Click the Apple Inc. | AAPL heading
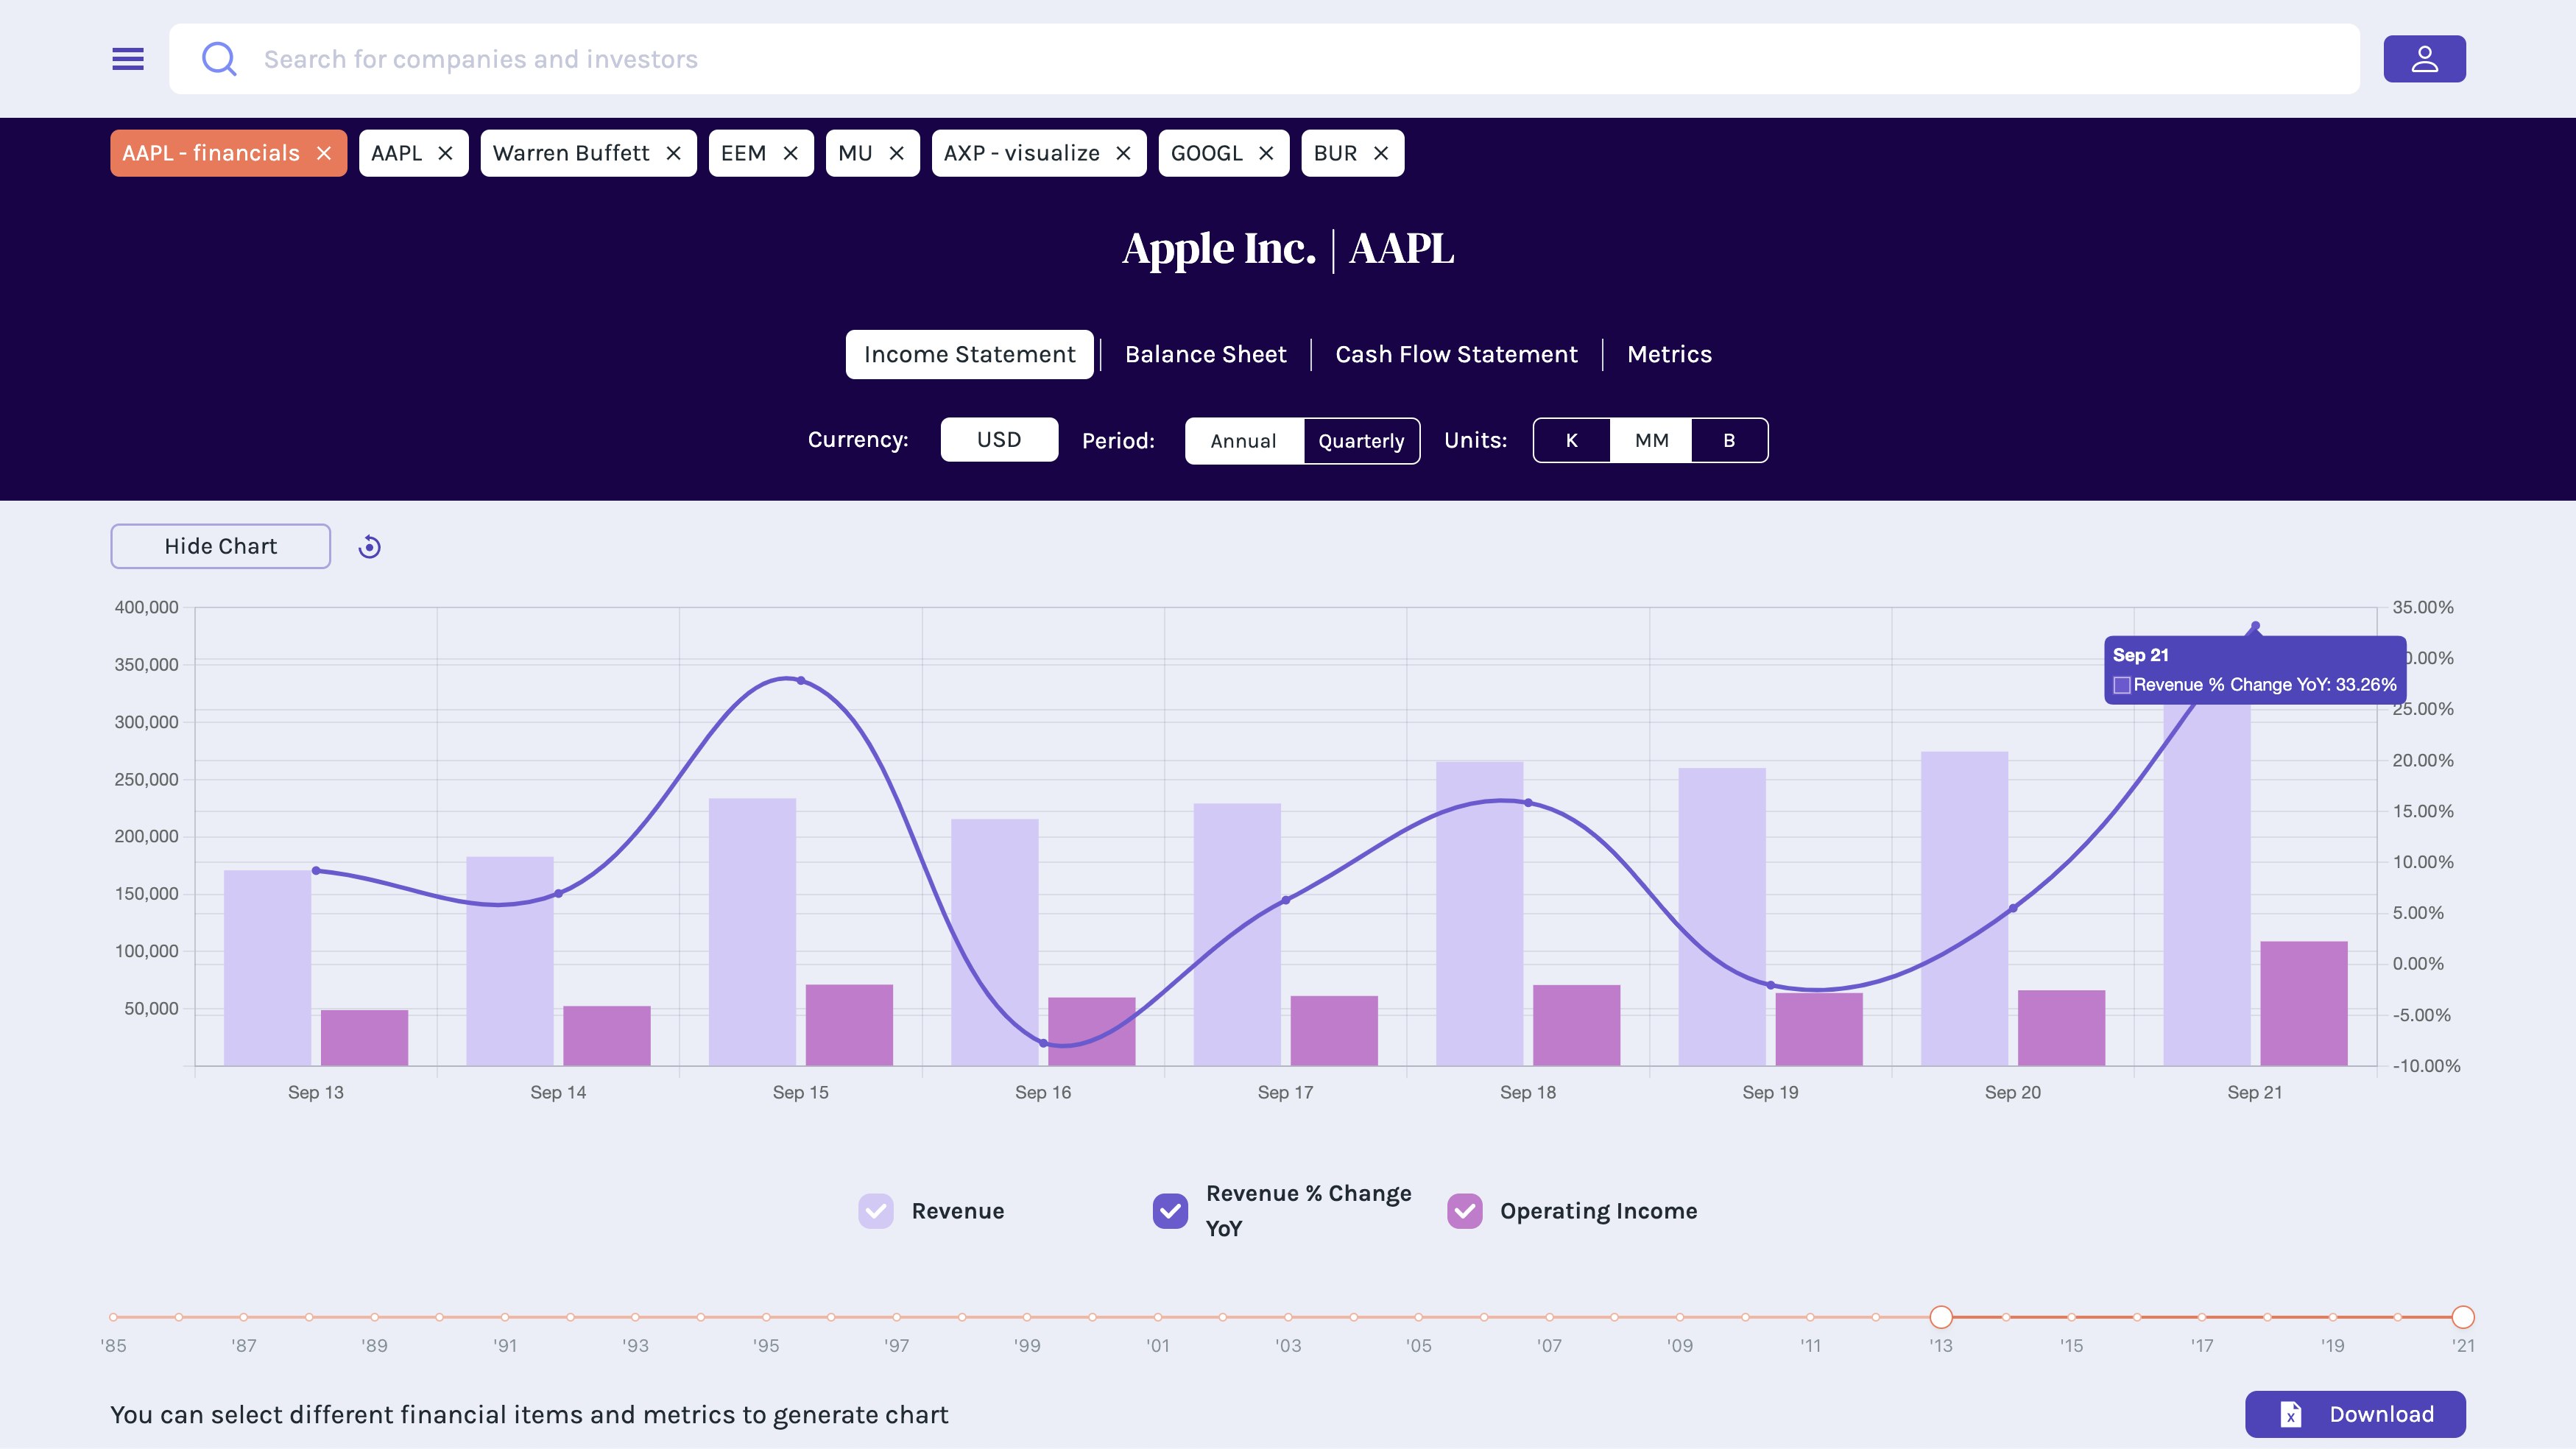The height and width of the screenshot is (1449, 2576). pyautogui.click(x=1288, y=248)
